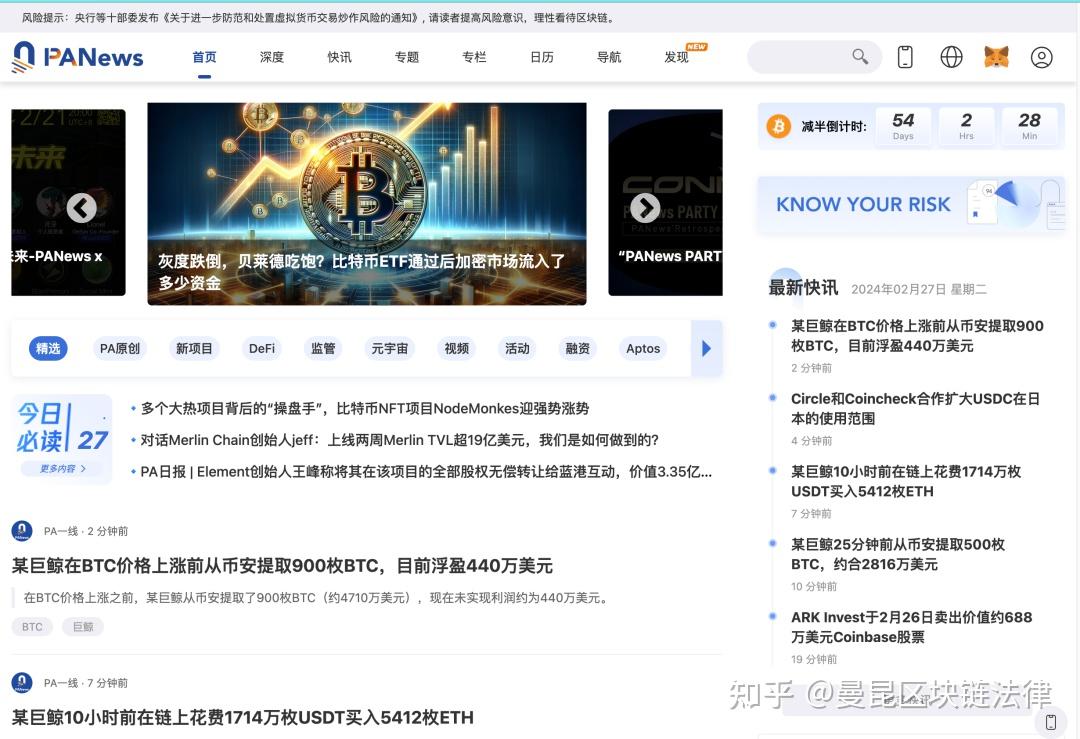Open 更多内容 under 今日必读
The height and width of the screenshot is (739, 1080).
click(x=63, y=468)
